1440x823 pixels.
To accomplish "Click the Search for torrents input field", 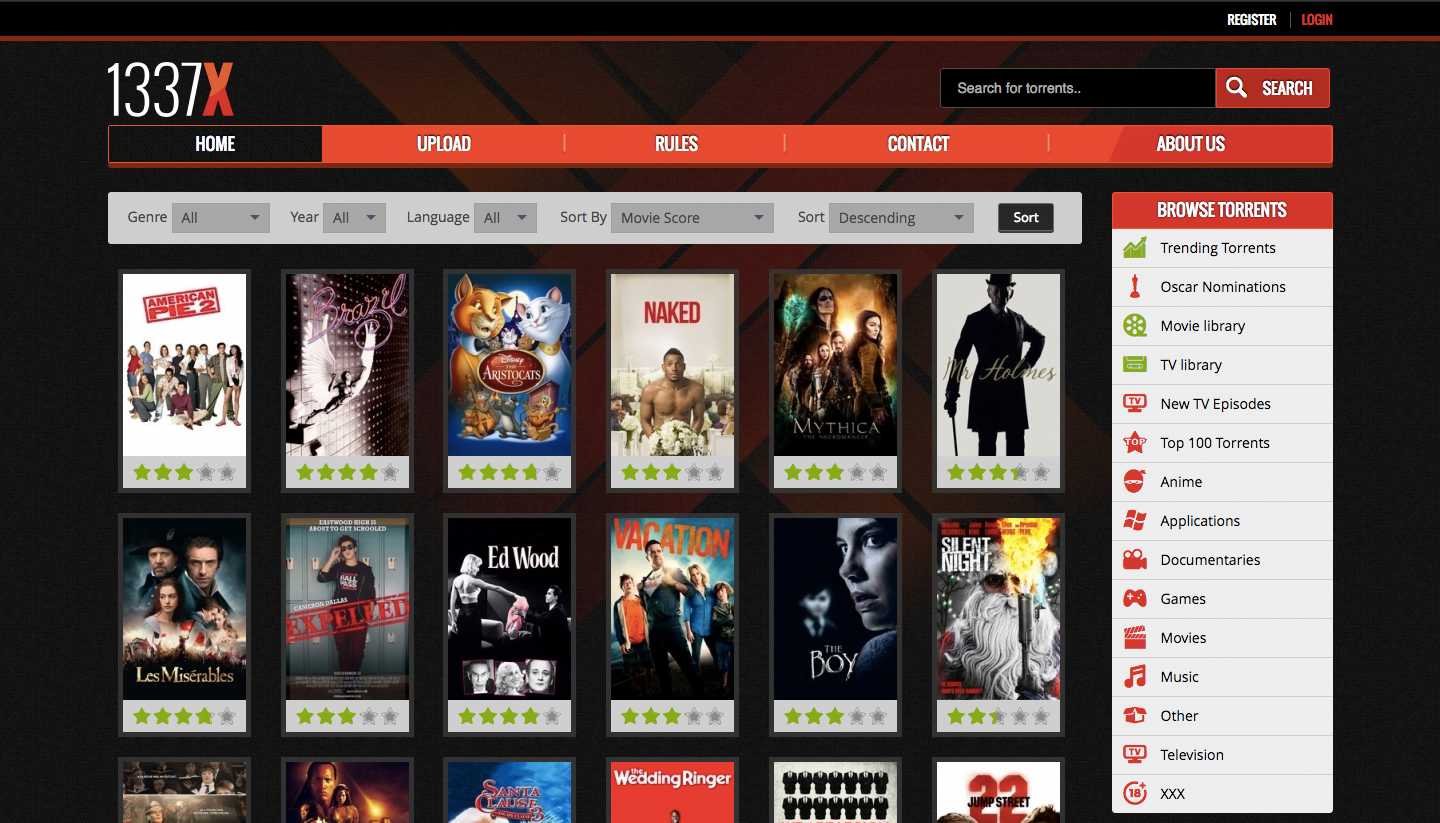I will [1078, 88].
